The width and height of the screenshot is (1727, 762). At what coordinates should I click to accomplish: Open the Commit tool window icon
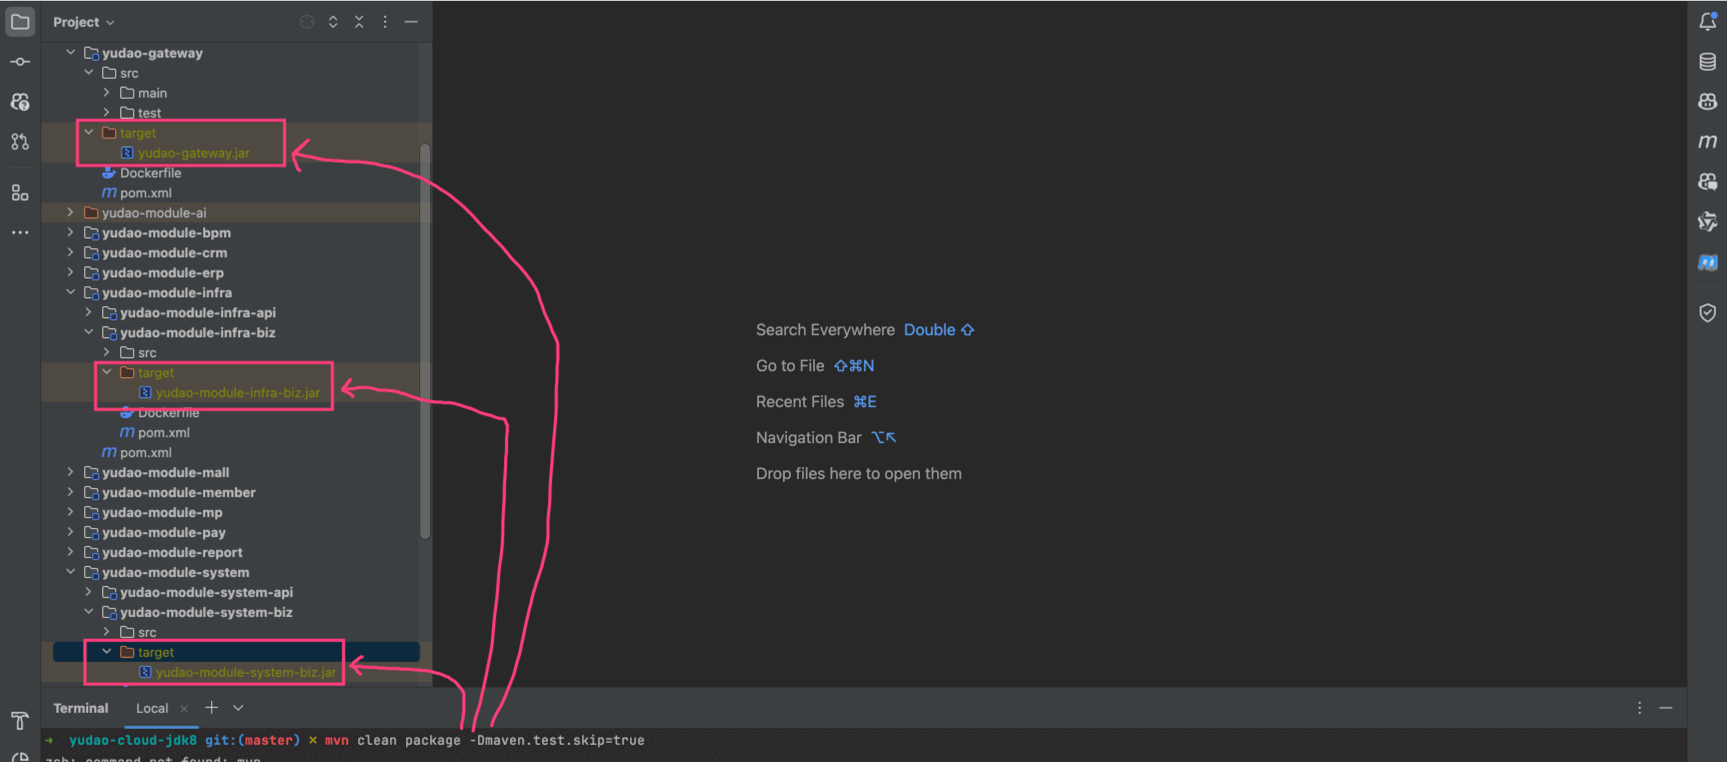point(20,62)
